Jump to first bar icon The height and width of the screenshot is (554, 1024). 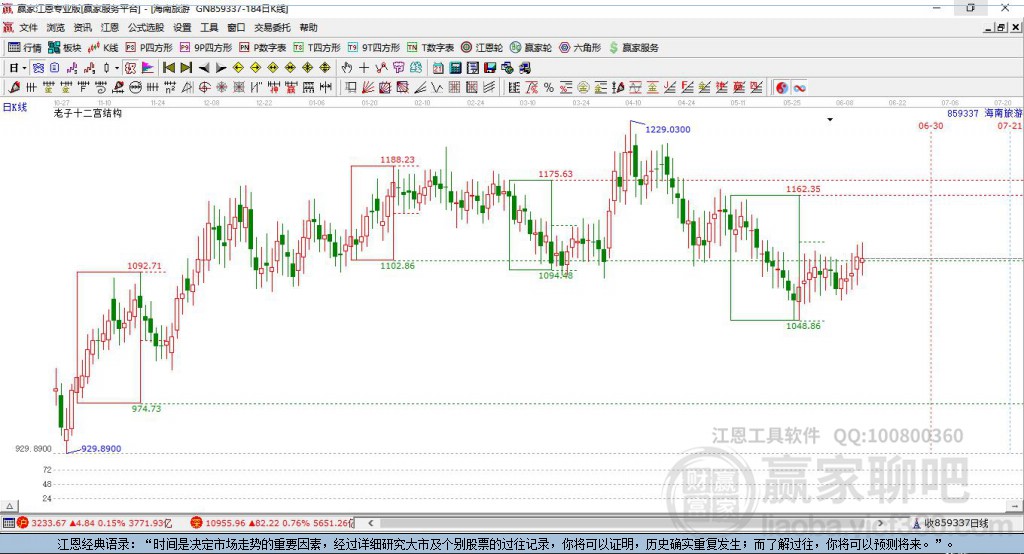168,68
